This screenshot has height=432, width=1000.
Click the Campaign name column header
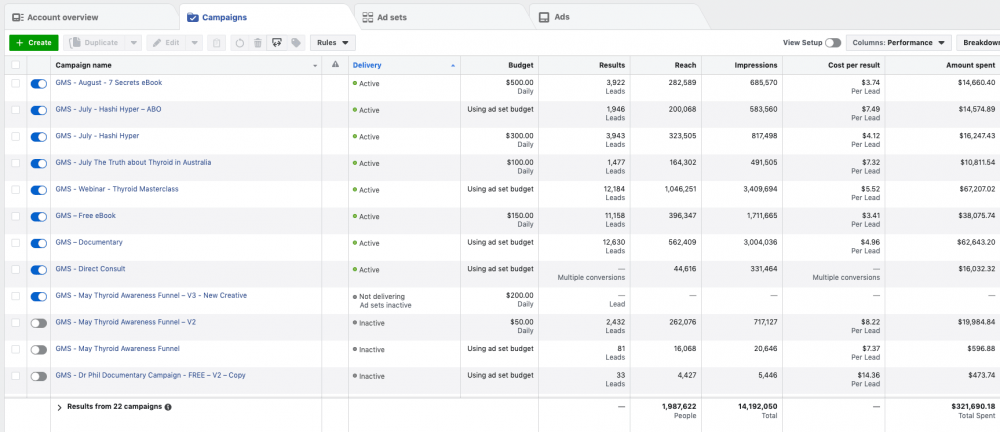83,65
